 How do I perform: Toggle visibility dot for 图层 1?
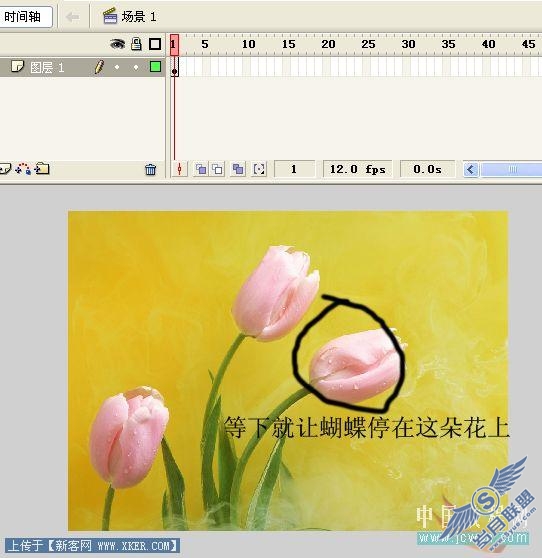[117, 67]
